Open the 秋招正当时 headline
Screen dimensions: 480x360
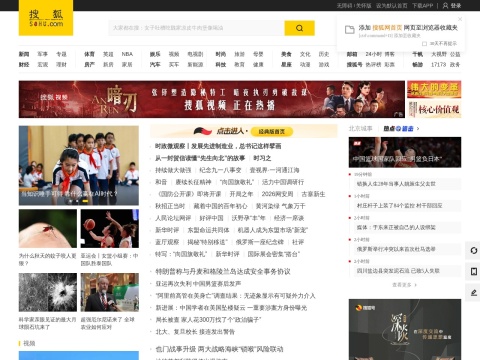click(x=170, y=206)
